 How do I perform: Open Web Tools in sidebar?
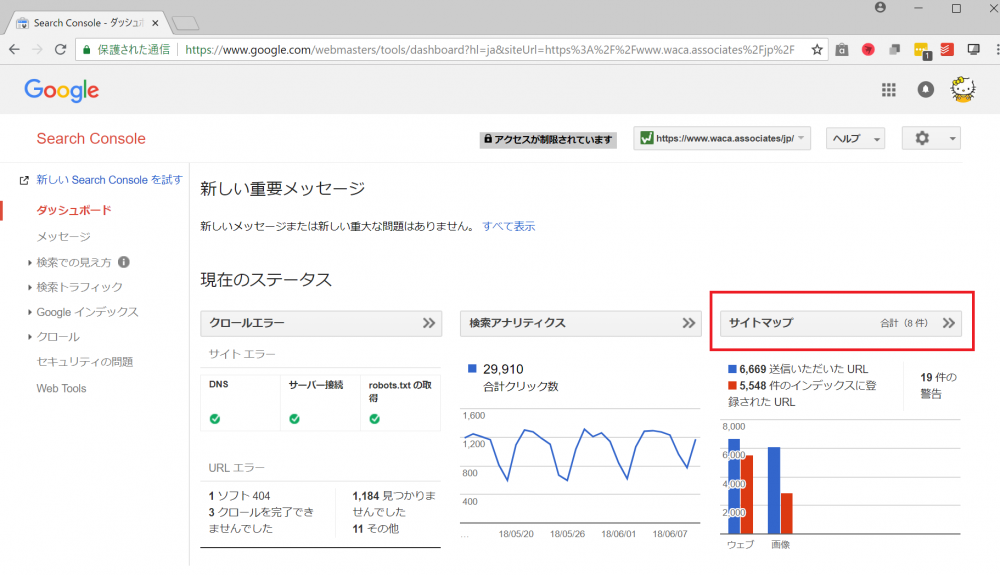[61, 388]
